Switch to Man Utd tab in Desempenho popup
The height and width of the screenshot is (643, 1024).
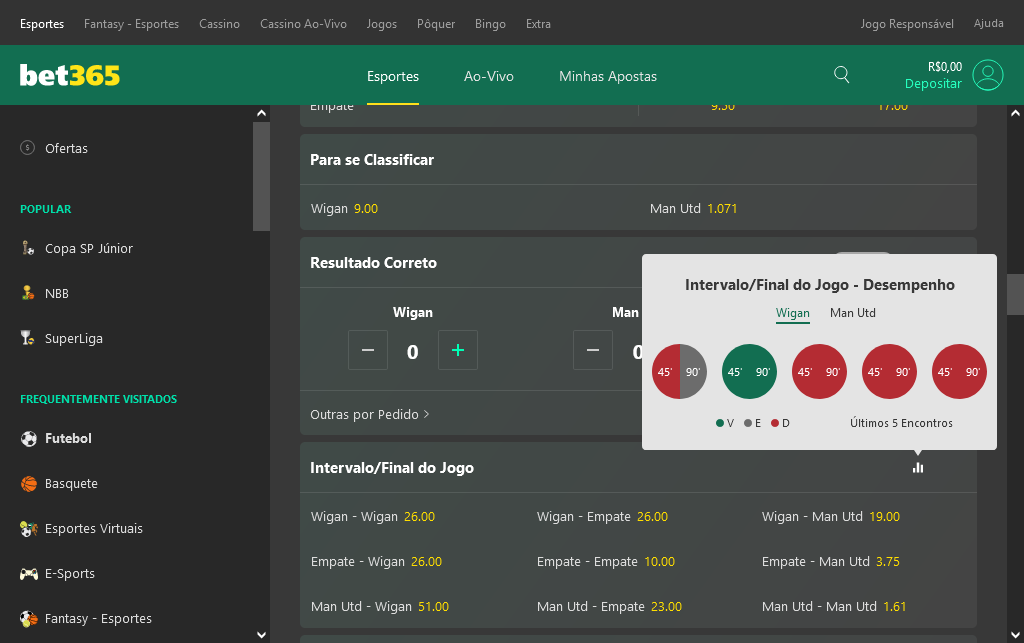[x=853, y=313]
